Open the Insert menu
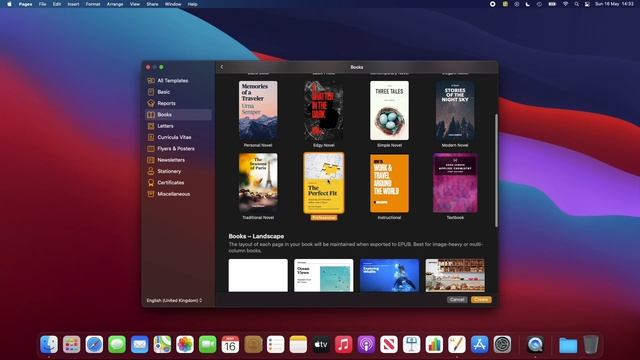Image resolution: width=640 pixels, height=360 pixels. [73, 4]
